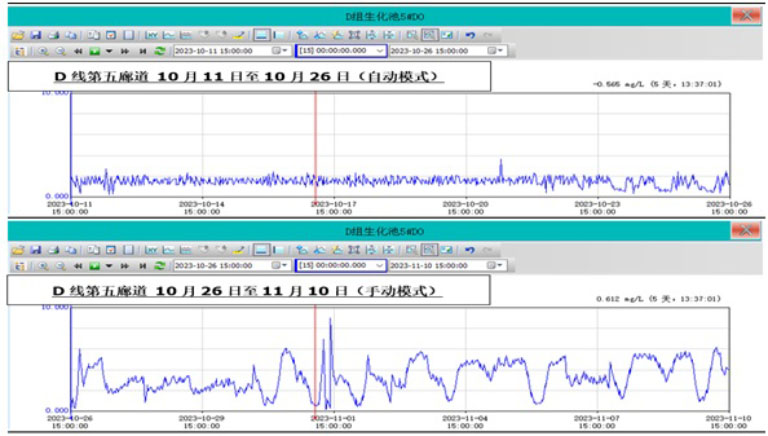Zoom in on the top chart with magnifier plus
Image resolution: width=768 pixels, height=436 pixels.
click(x=43, y=51)
